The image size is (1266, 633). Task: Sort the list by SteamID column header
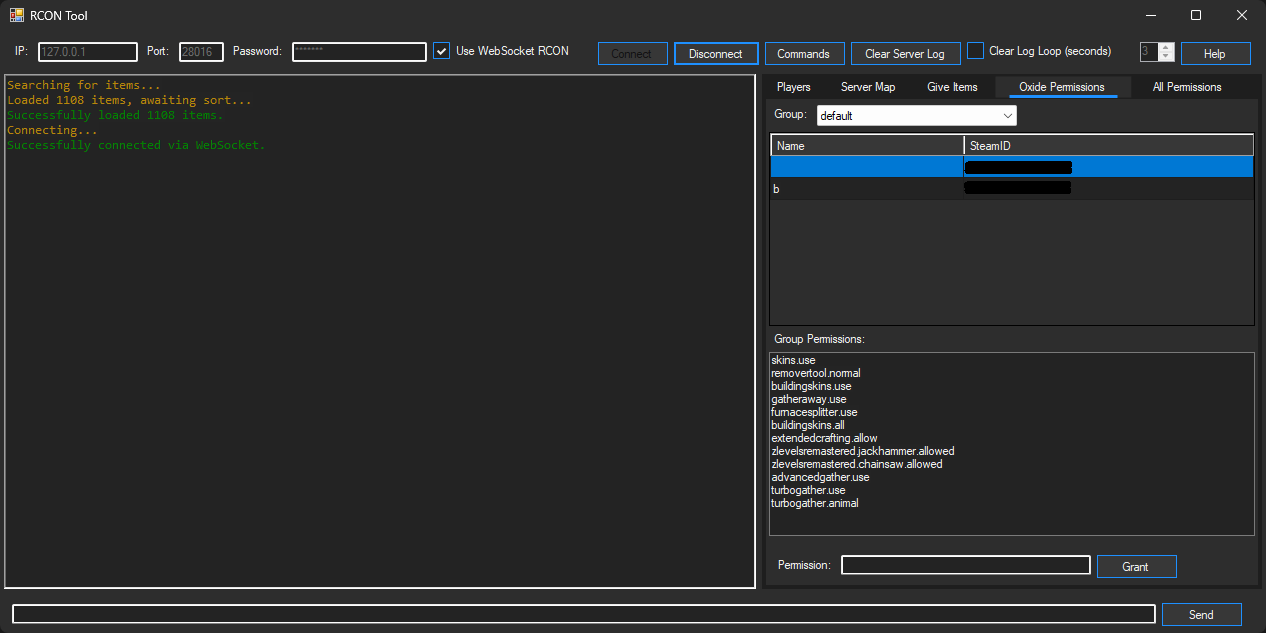click(1107, 146)
